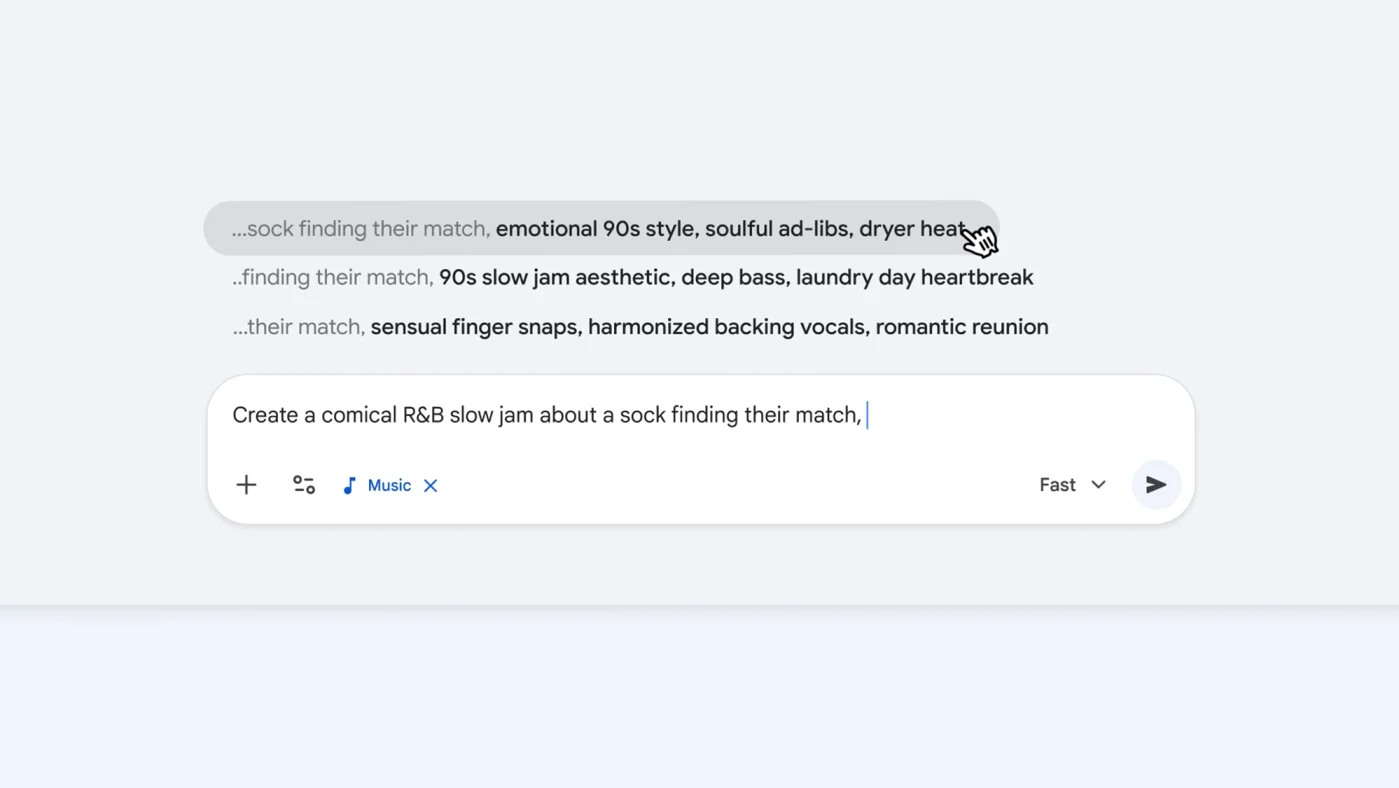Pick the 'sensual finger snaps' suggestion
Image resolution: width=1399 pixels, height=788 pixels.
tap(475, 327)
